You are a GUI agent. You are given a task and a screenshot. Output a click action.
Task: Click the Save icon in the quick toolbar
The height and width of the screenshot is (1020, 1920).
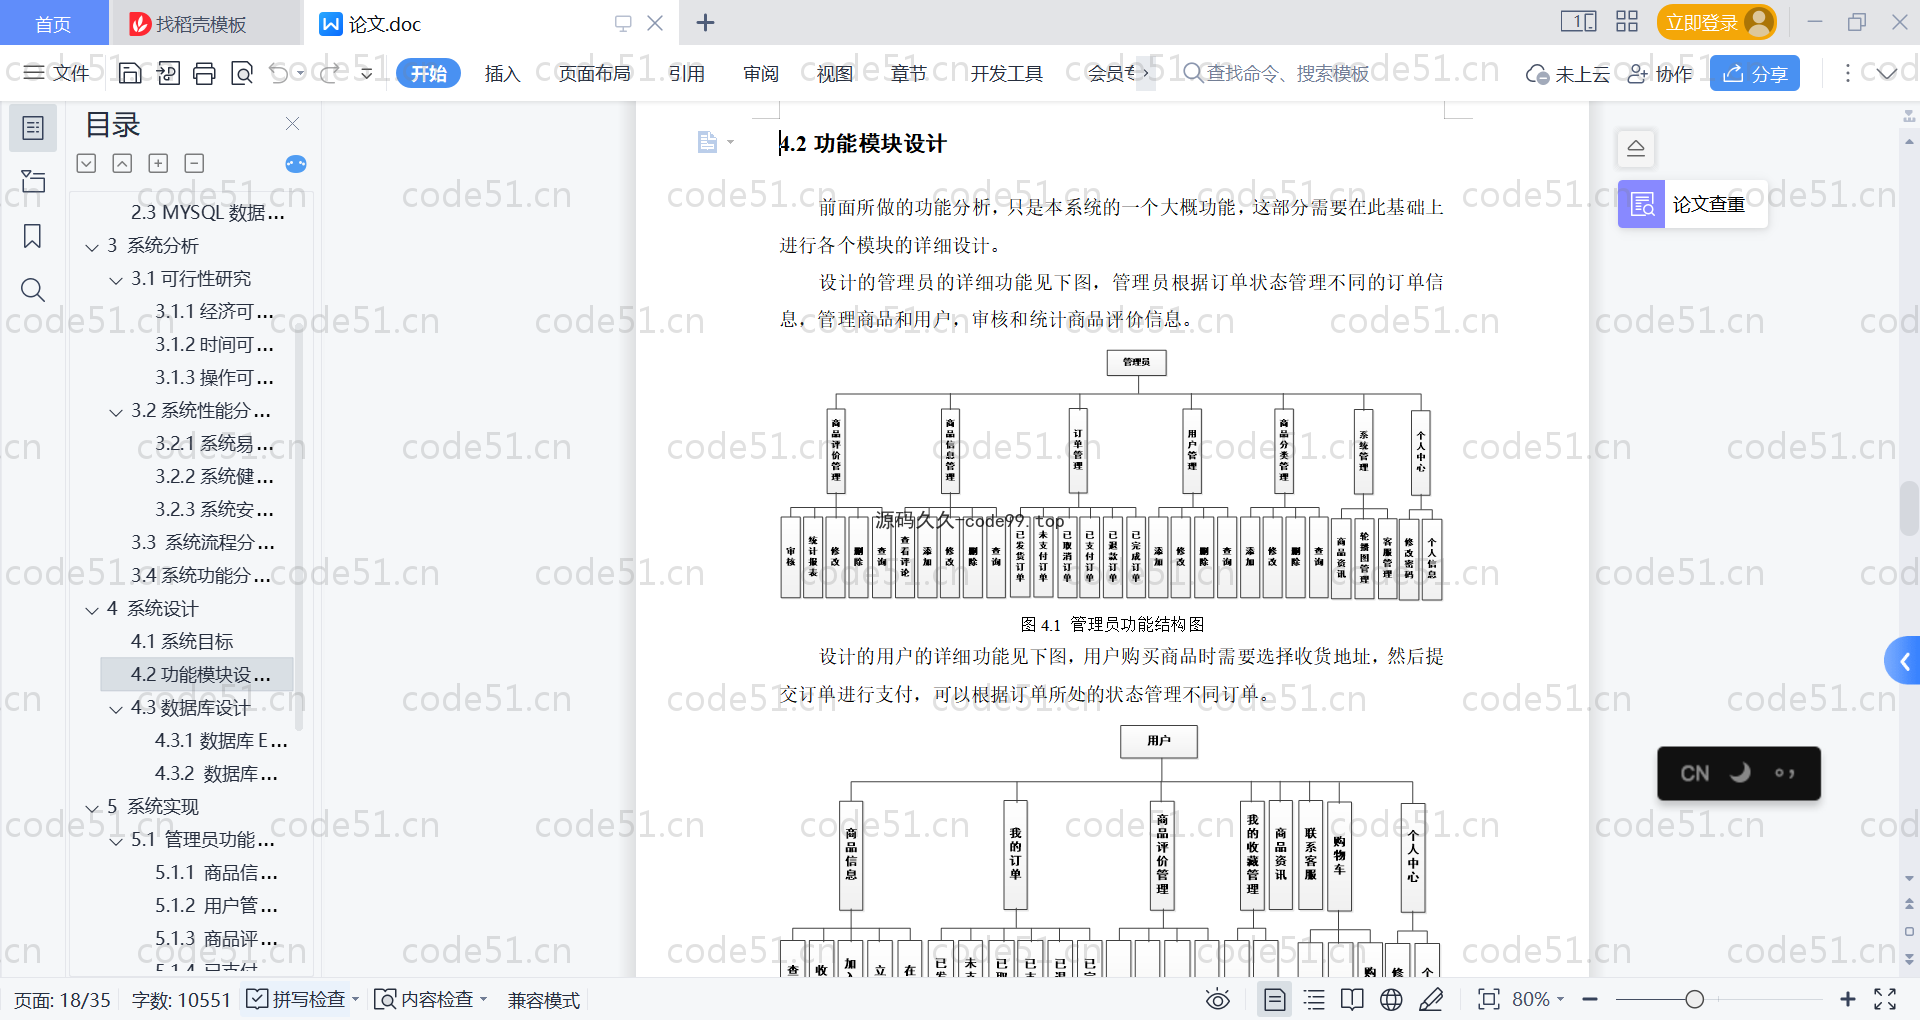pyautogui.click(x=130, y=73)
